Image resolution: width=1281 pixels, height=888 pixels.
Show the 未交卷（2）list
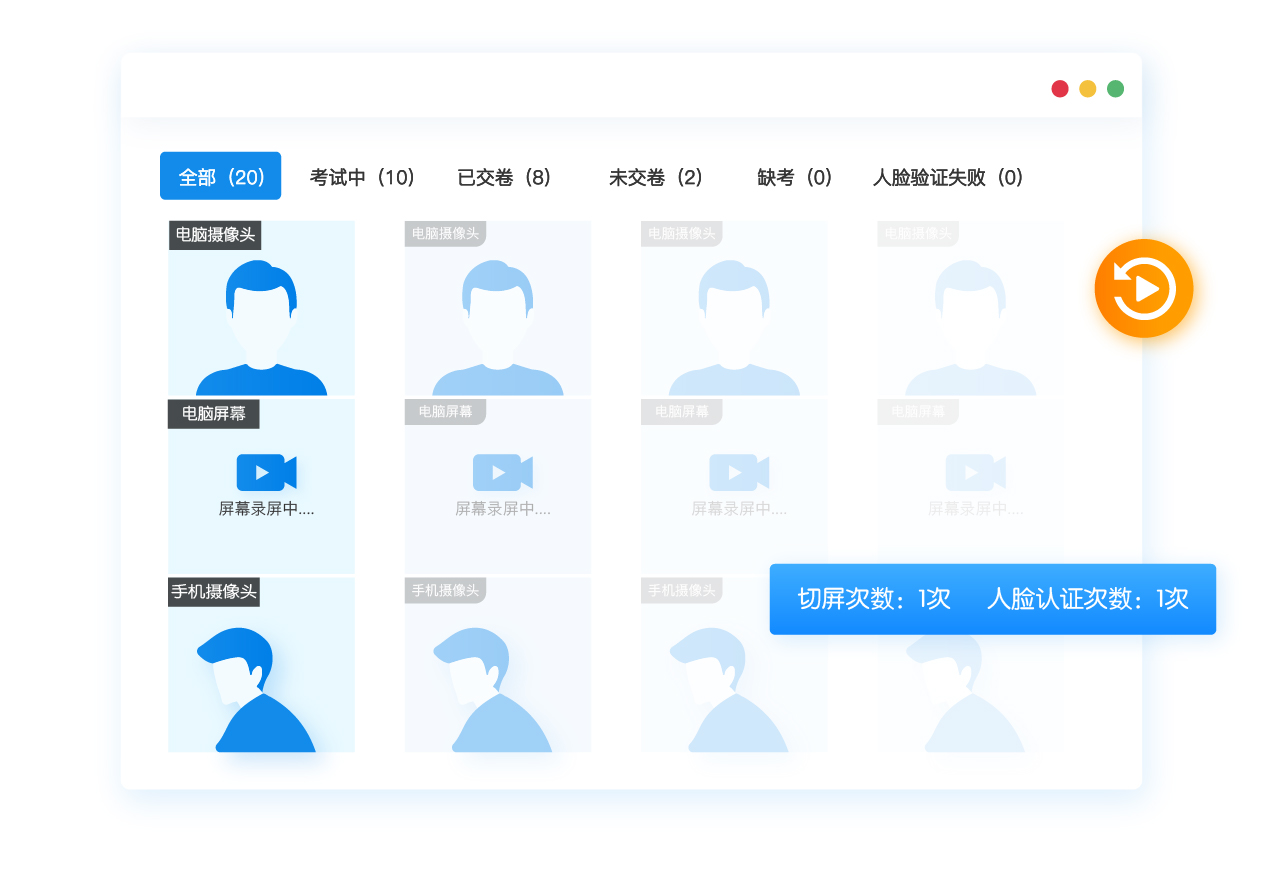656,177
